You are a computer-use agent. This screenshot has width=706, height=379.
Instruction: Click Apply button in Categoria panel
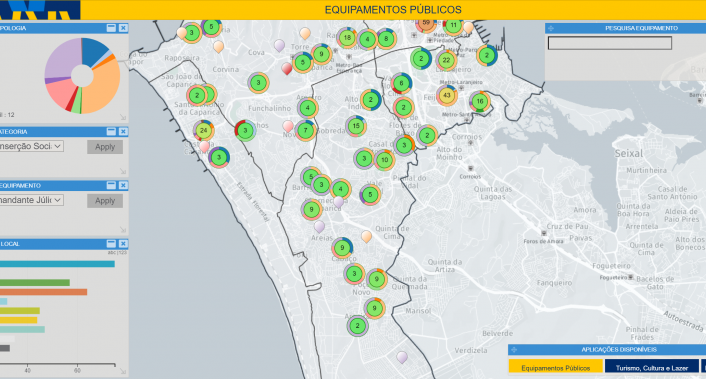coord(105,147)
